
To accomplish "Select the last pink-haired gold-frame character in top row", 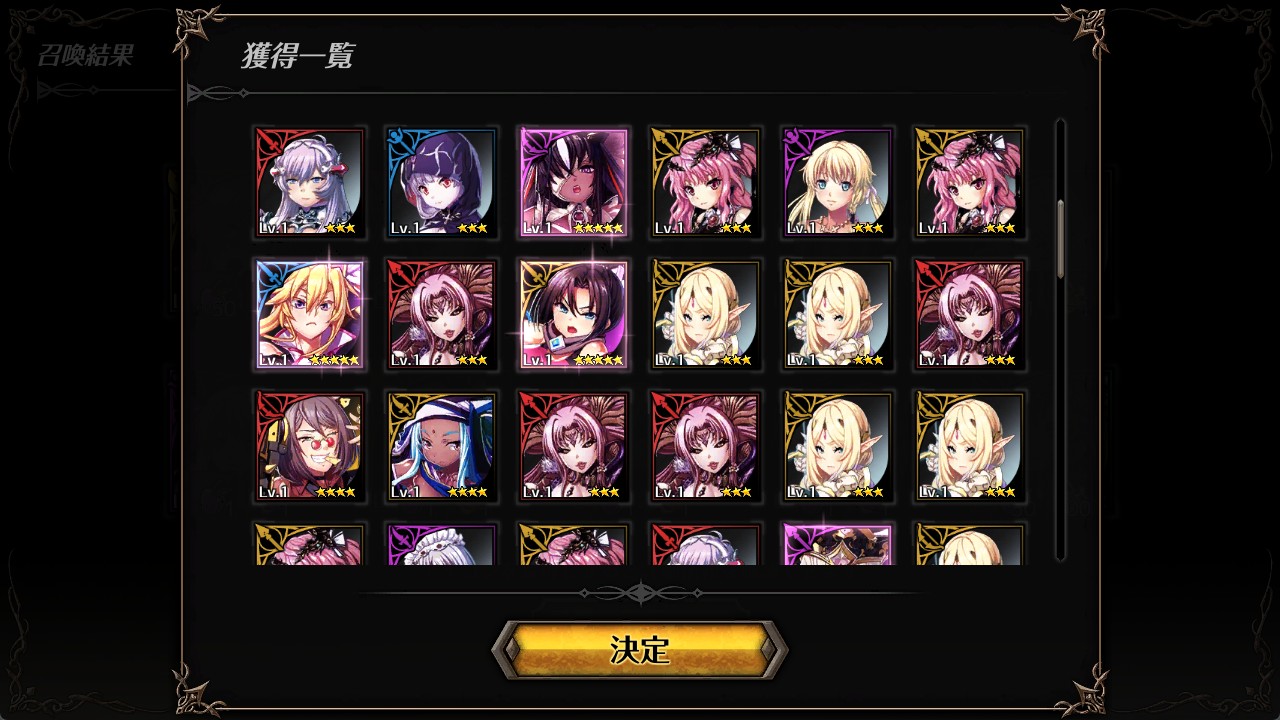I will click(x=970, y=182).
